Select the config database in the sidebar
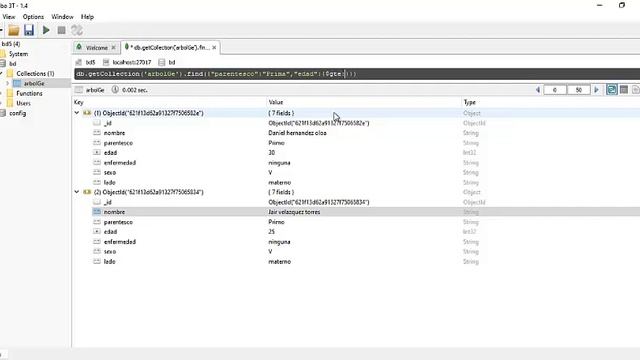The height and width of the screenshot is (360, 640). (x=18, y=113)
